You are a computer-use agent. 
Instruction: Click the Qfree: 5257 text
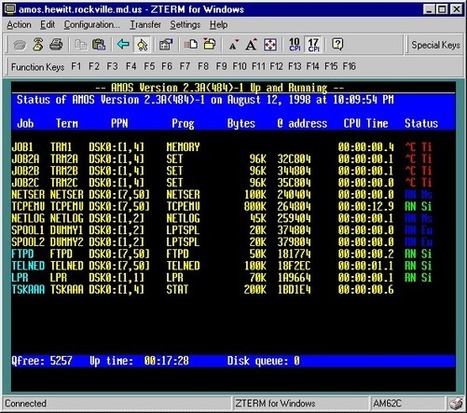tap(42, 361)
